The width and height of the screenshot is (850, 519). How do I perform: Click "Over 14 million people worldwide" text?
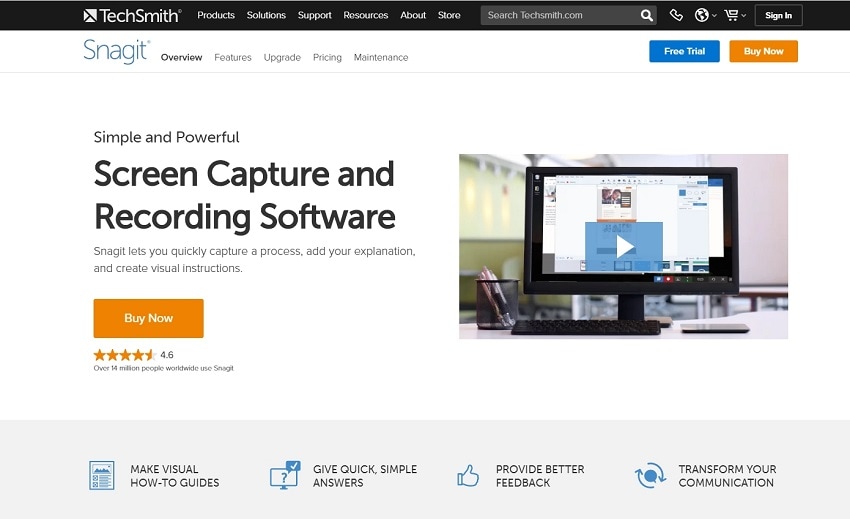click(x=164, y=368)
